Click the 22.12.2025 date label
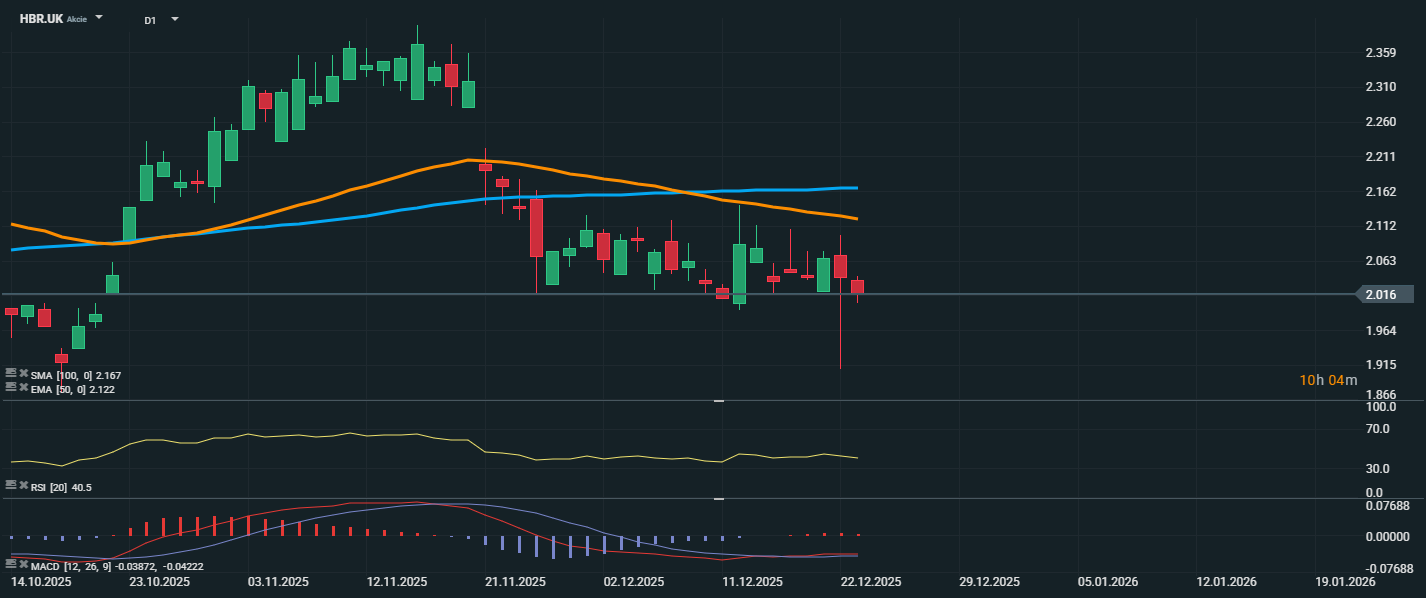The height and width of the screenshot is (598, 1426). (x=870, y=581)
